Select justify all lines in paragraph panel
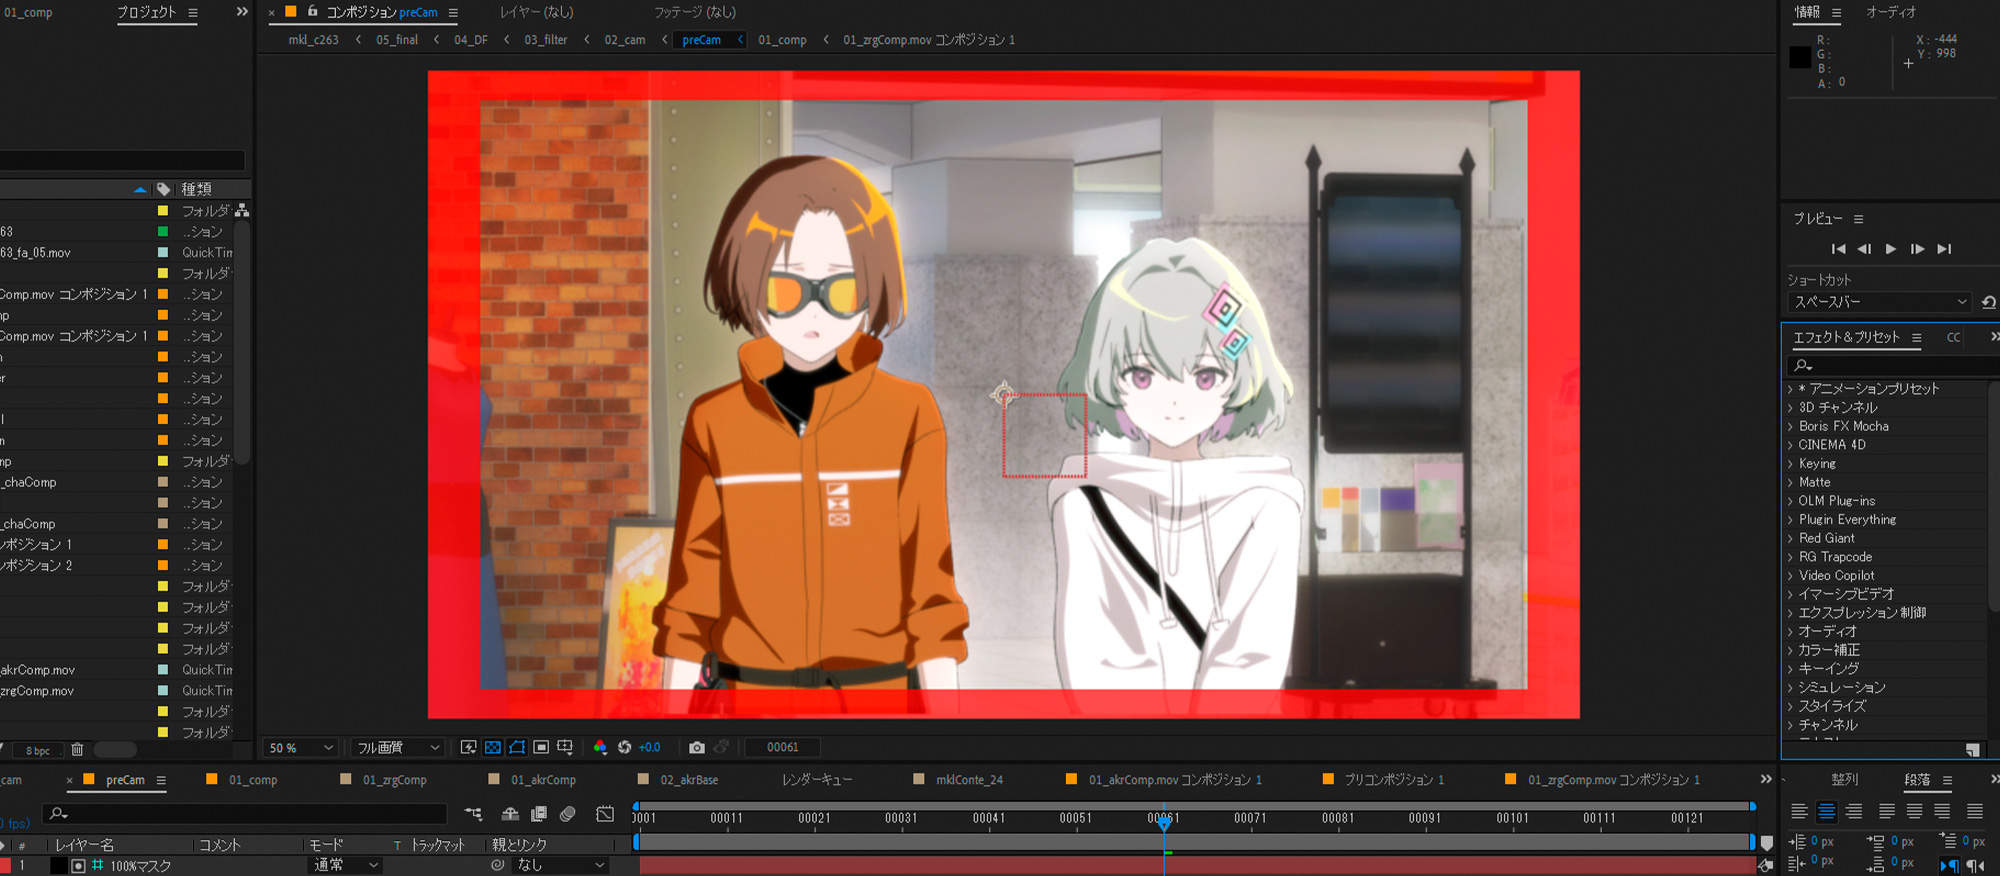Image resolution: width=2000 pixels, height=876 pixels. 1975,811
